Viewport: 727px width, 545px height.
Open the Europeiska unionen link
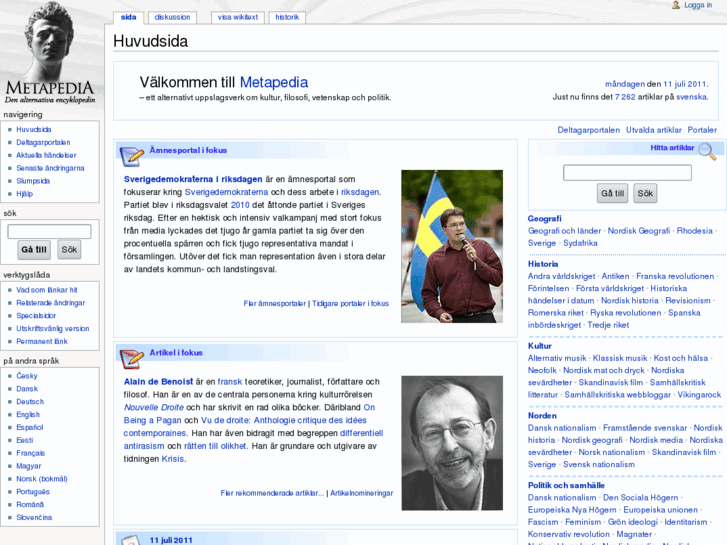coord(660,510)
